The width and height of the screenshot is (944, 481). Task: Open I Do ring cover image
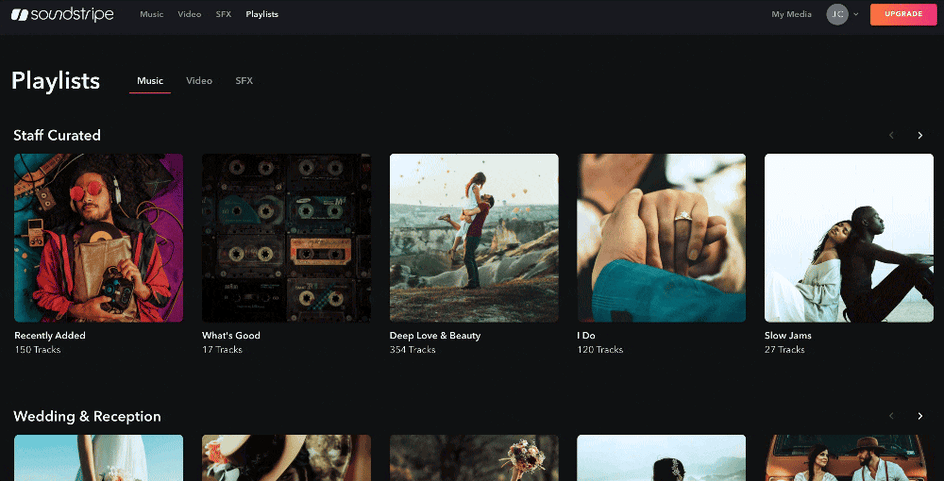pos(662,238)
